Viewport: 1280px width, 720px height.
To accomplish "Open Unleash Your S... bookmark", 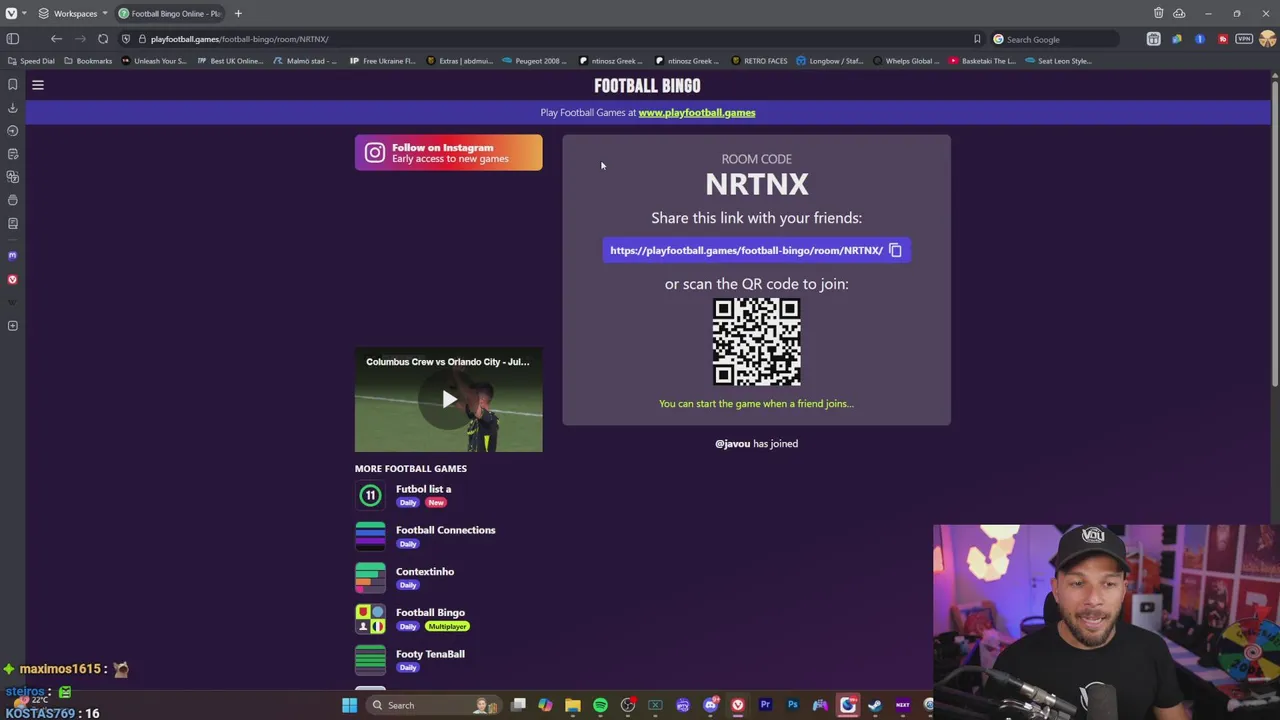I will coord(153,61).
